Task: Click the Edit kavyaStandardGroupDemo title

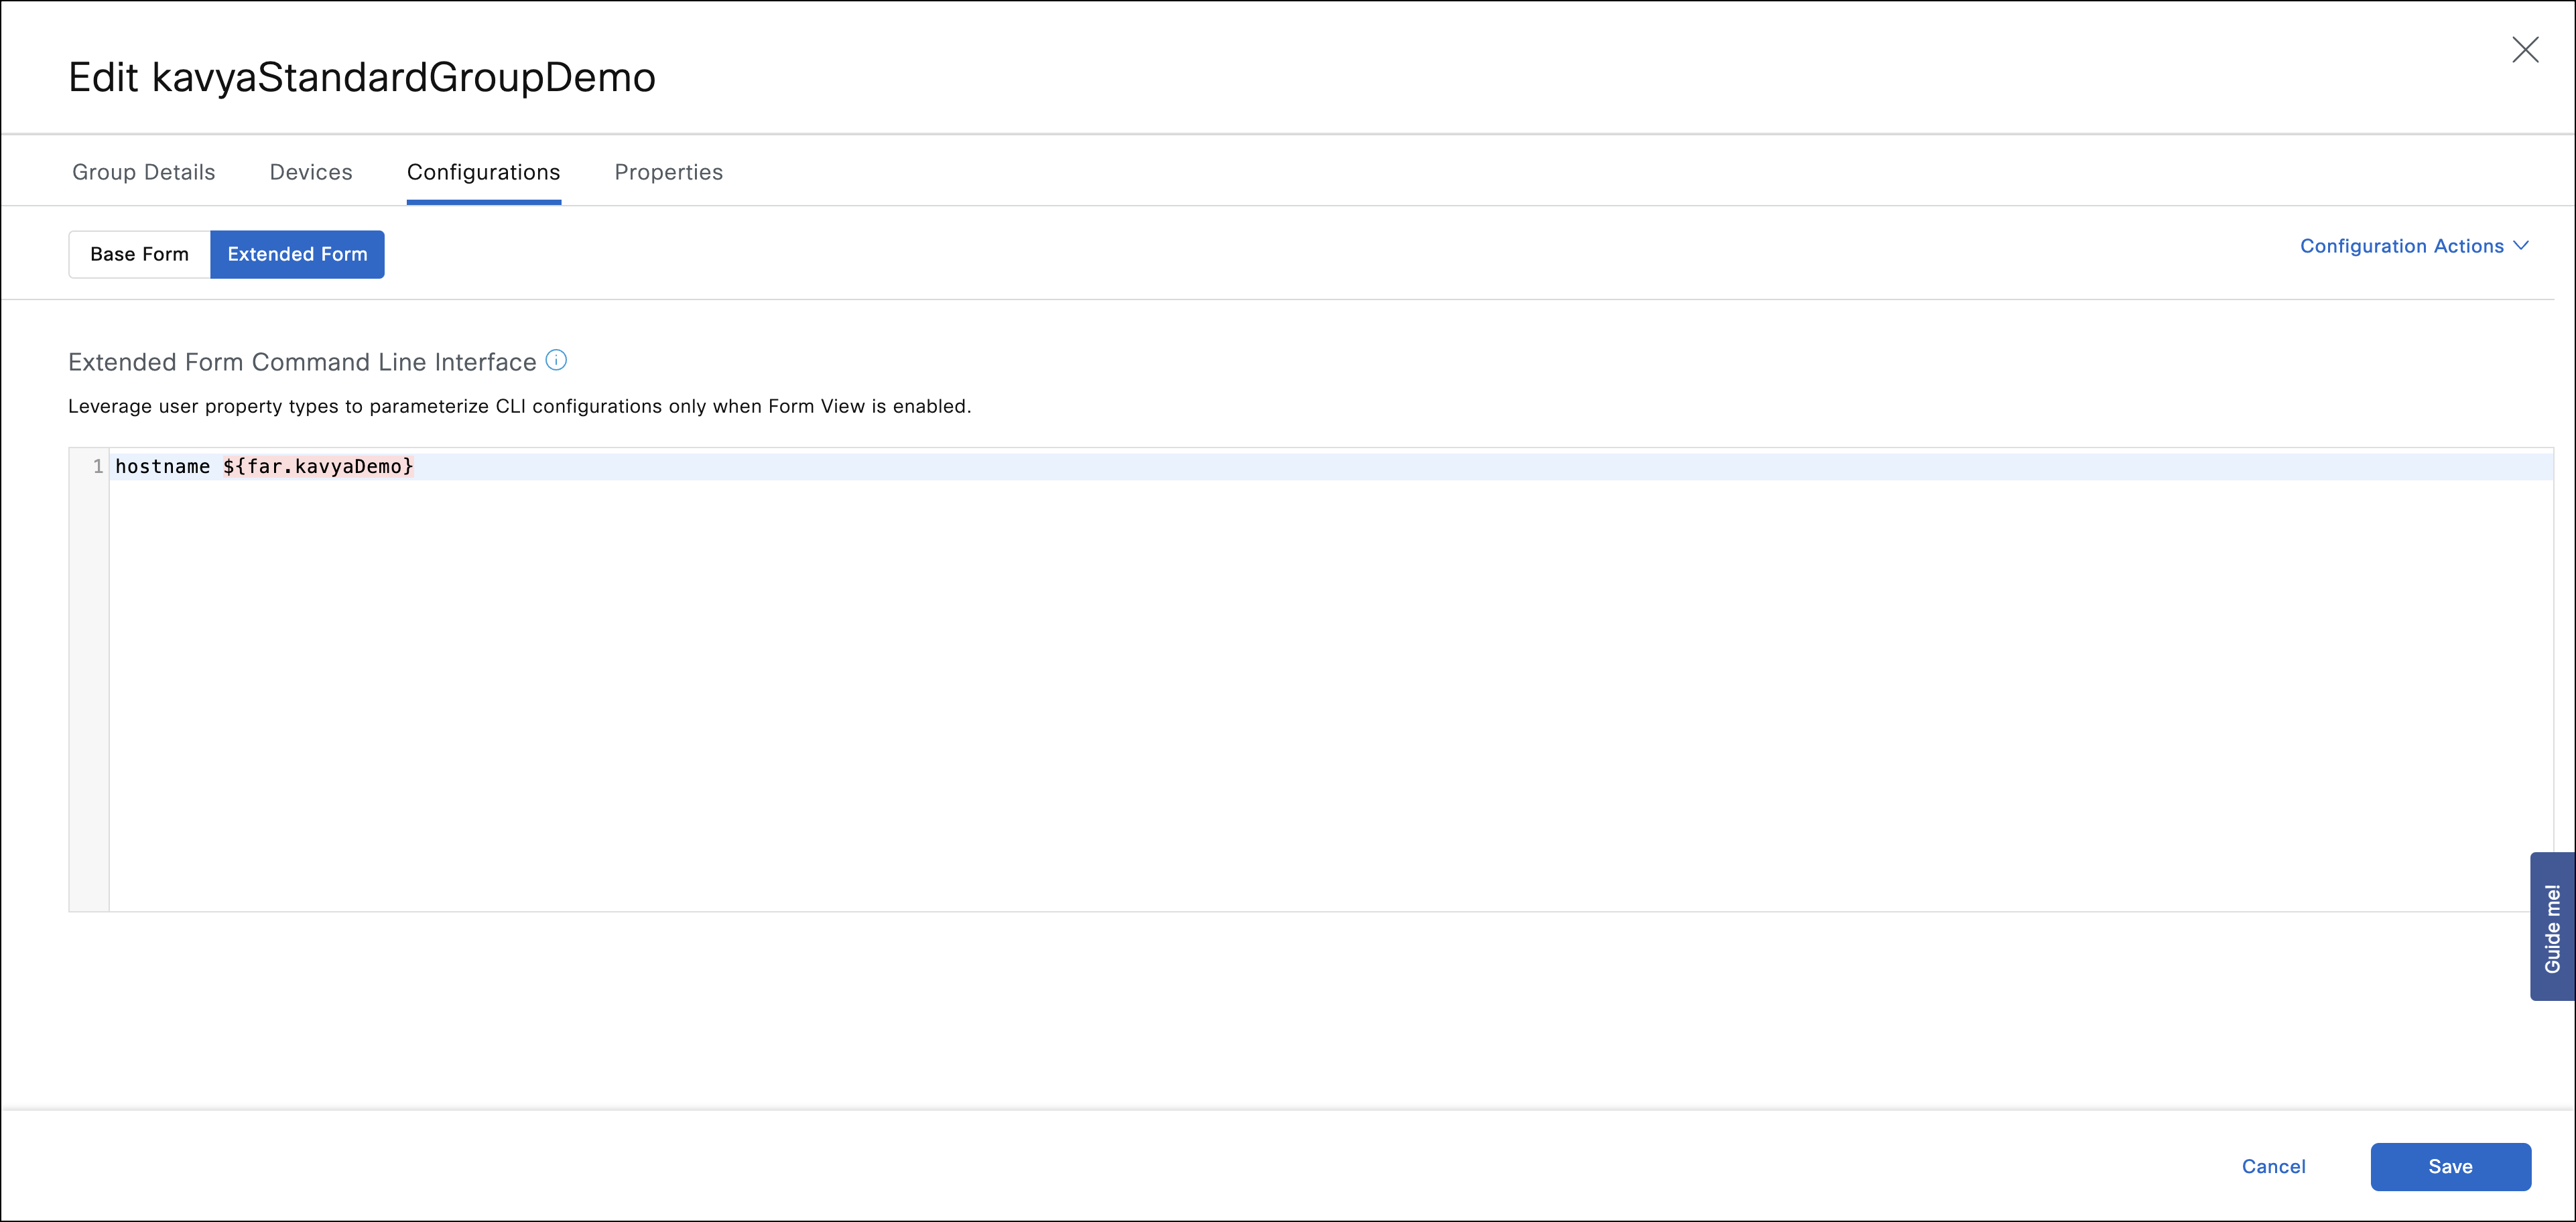Action: click(362, 78)
